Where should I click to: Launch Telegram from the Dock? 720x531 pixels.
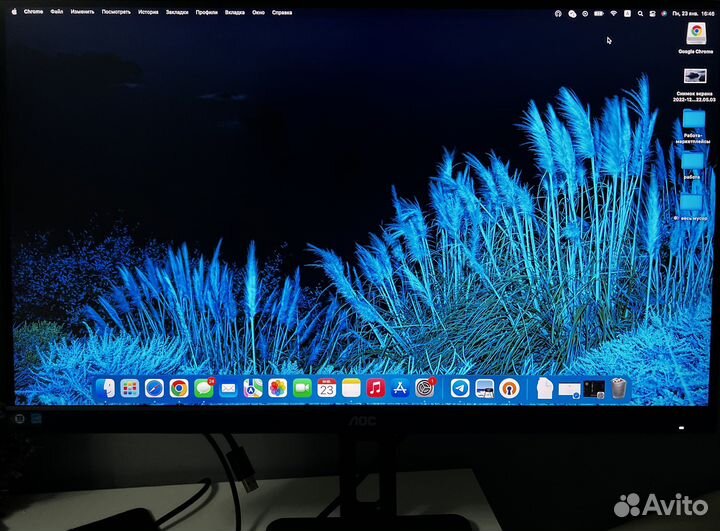[460, 389]
